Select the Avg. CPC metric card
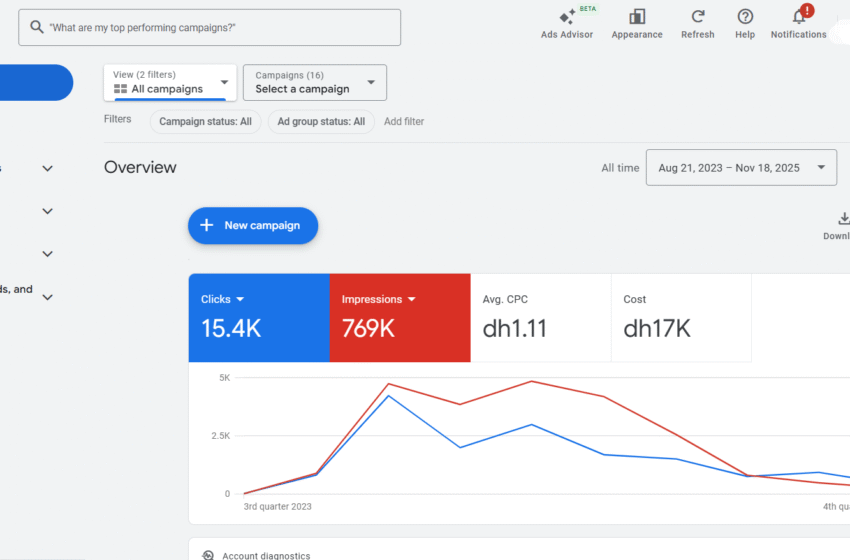The height and width of the screenshot is (560, 850). [540, 317]
